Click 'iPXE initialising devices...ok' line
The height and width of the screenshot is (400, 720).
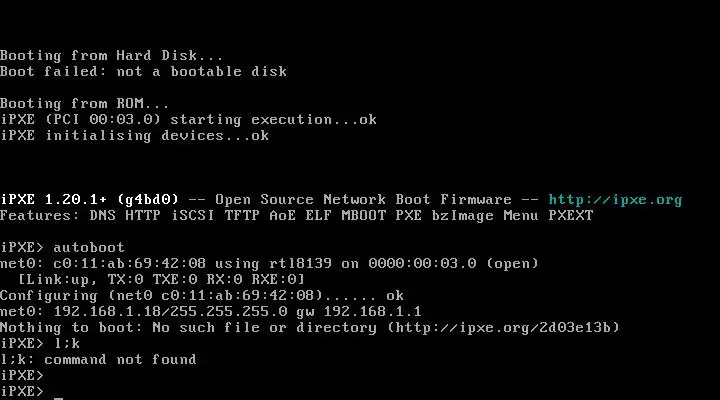pos(135,136)
